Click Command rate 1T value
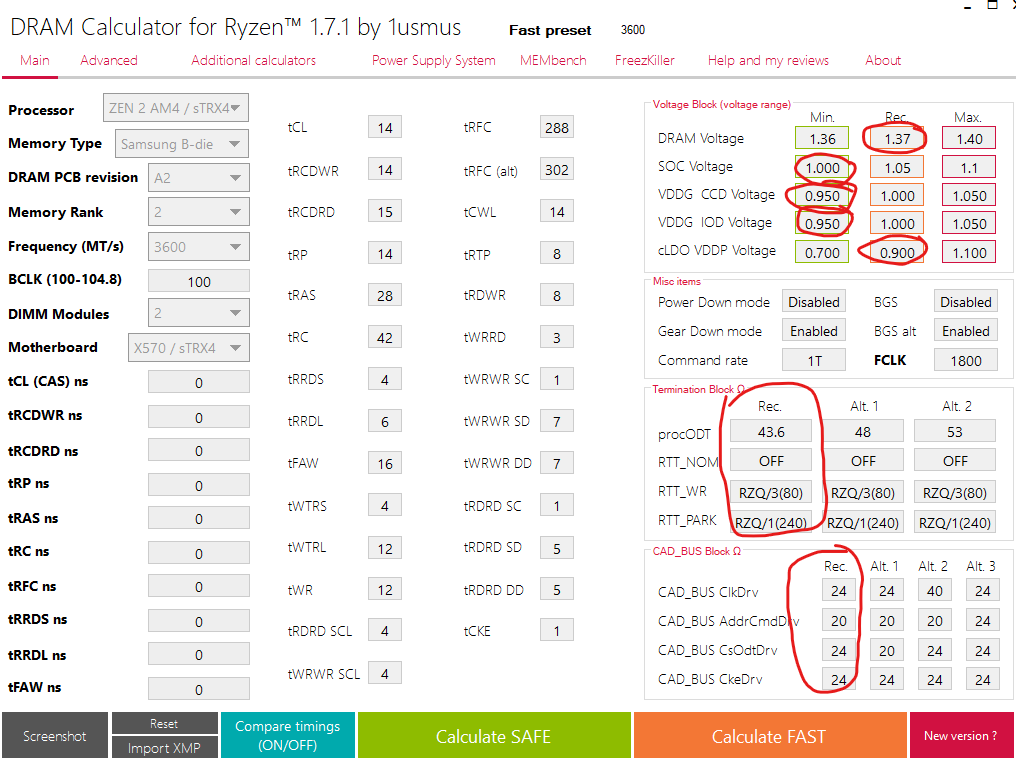The height and width of the screenshot is (761, 1016). point(814,360)
